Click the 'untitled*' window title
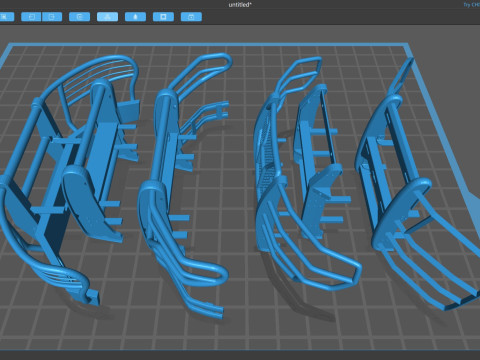The image size is (480, 360). tap(240, 5)
